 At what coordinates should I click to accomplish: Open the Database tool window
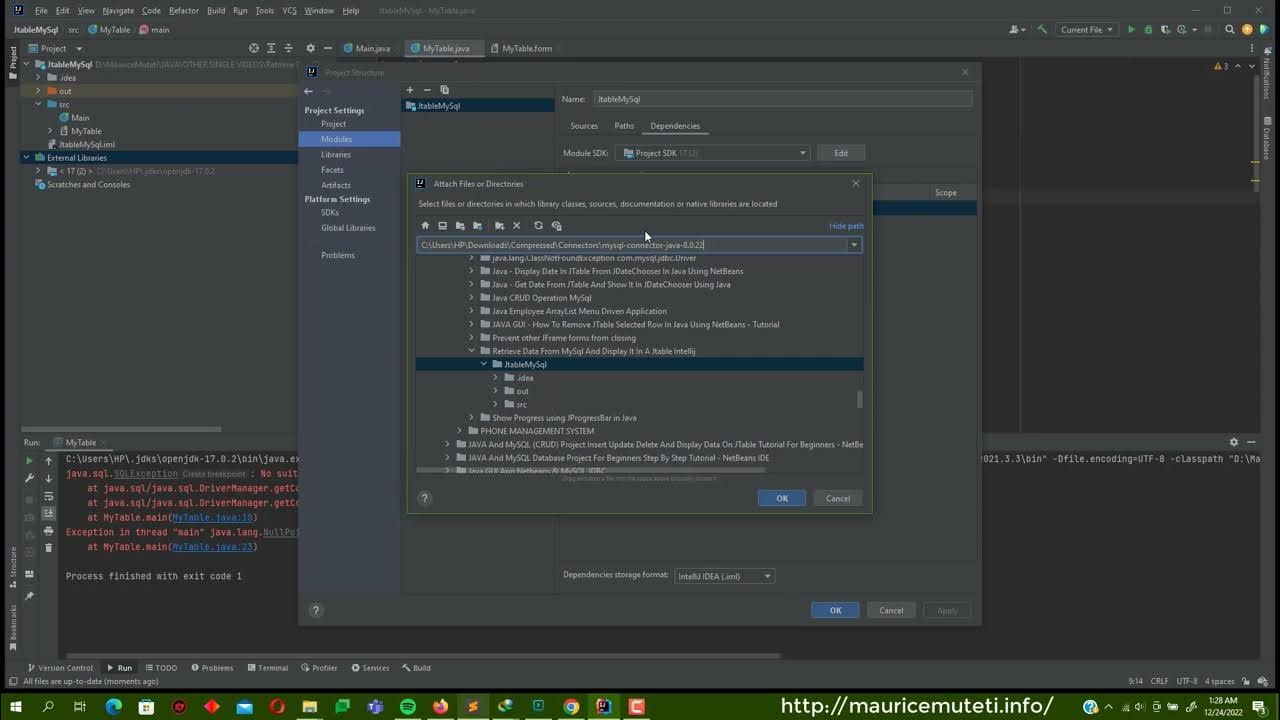(1266, 139)
